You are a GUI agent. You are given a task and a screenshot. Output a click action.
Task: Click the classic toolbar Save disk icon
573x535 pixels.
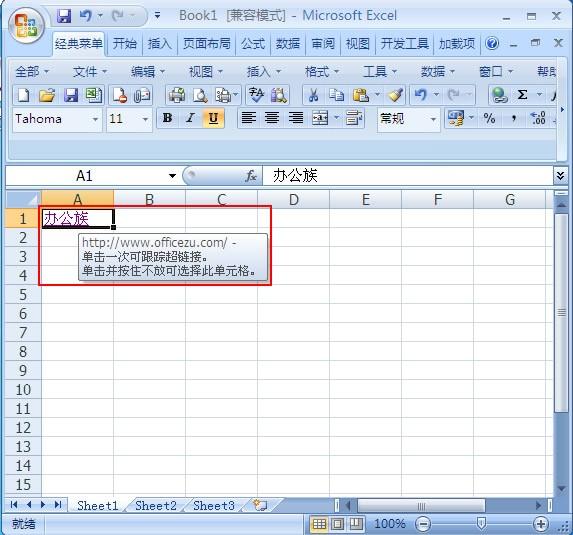71,95
